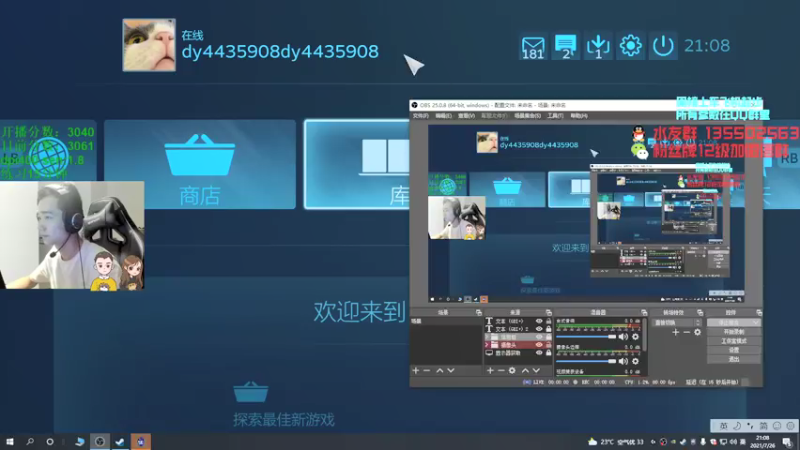
Task: Click the Steam power button icon
Action: [x=663, y=46]
